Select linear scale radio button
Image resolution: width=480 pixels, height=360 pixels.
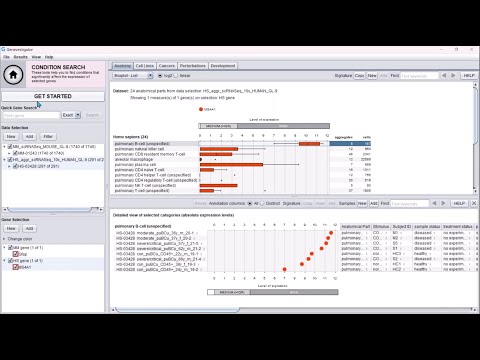(x=176, y=76)
